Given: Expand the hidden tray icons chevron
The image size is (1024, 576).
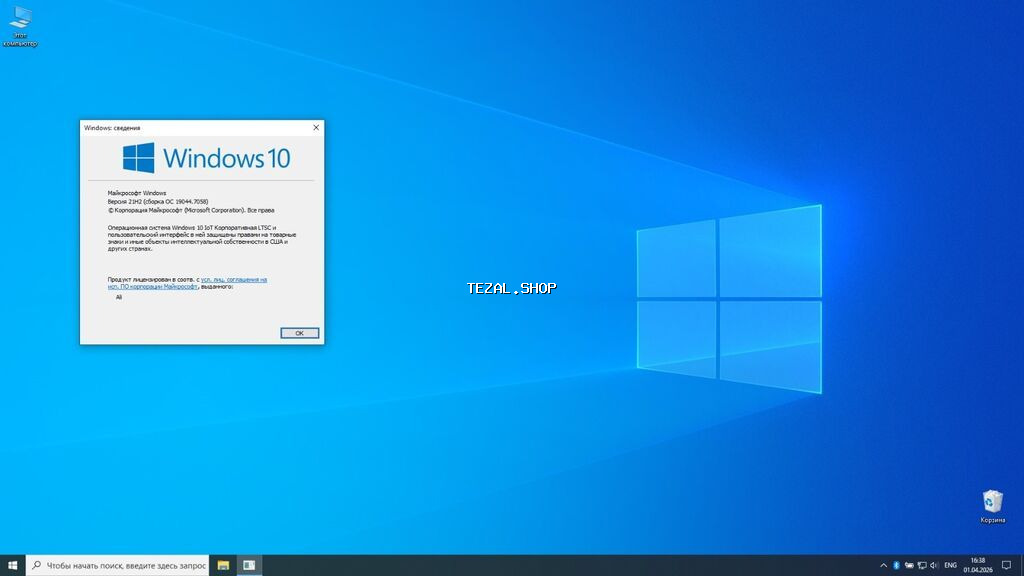Looking at the screenshot, I should (883, 565).
